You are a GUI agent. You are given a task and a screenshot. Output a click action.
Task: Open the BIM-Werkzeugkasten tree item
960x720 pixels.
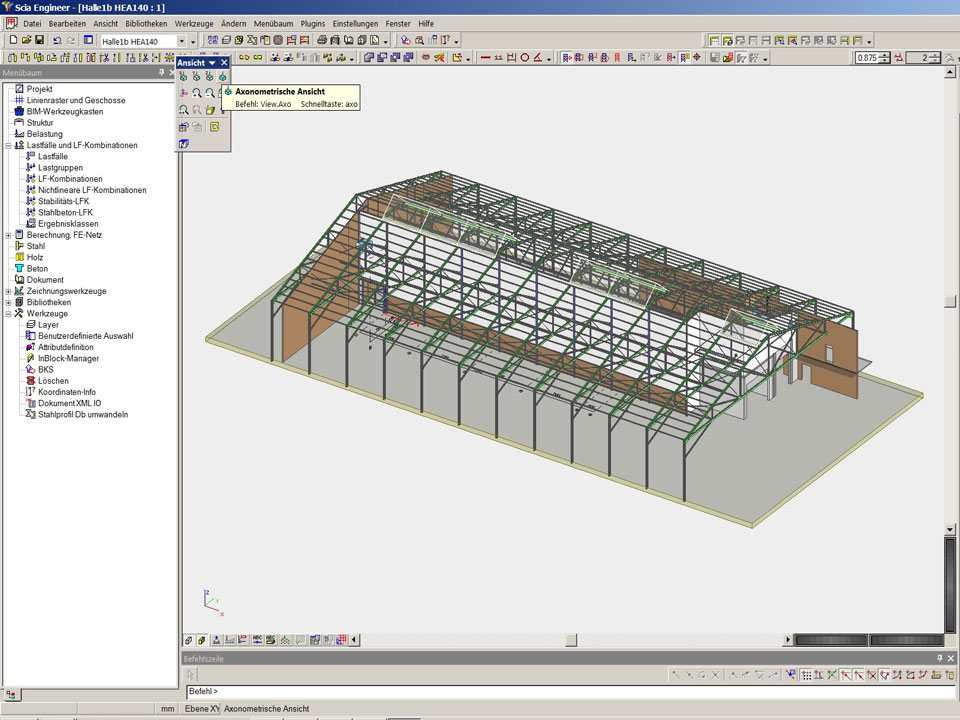(x=64, y=112)
